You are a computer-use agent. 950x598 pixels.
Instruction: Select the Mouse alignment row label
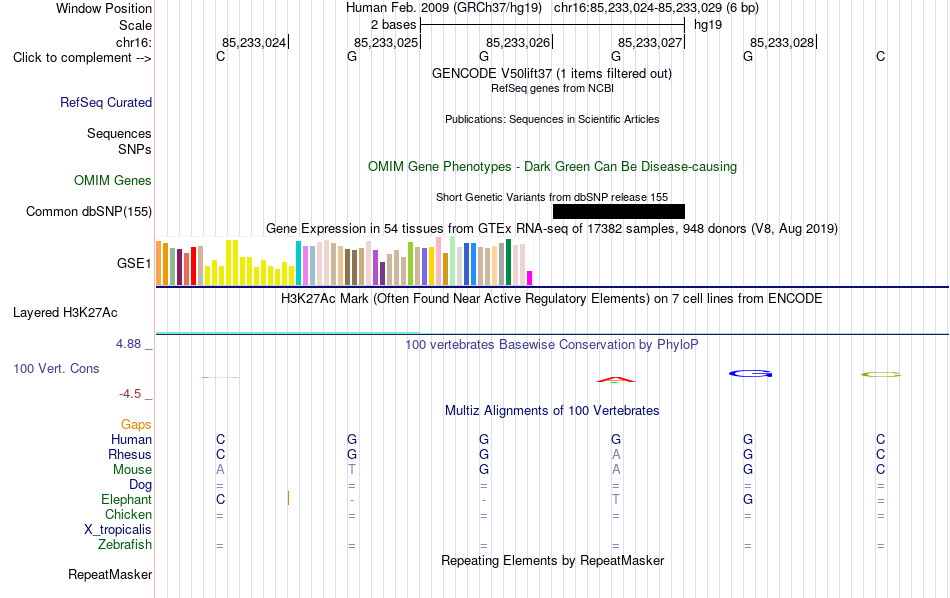point(132,470)
